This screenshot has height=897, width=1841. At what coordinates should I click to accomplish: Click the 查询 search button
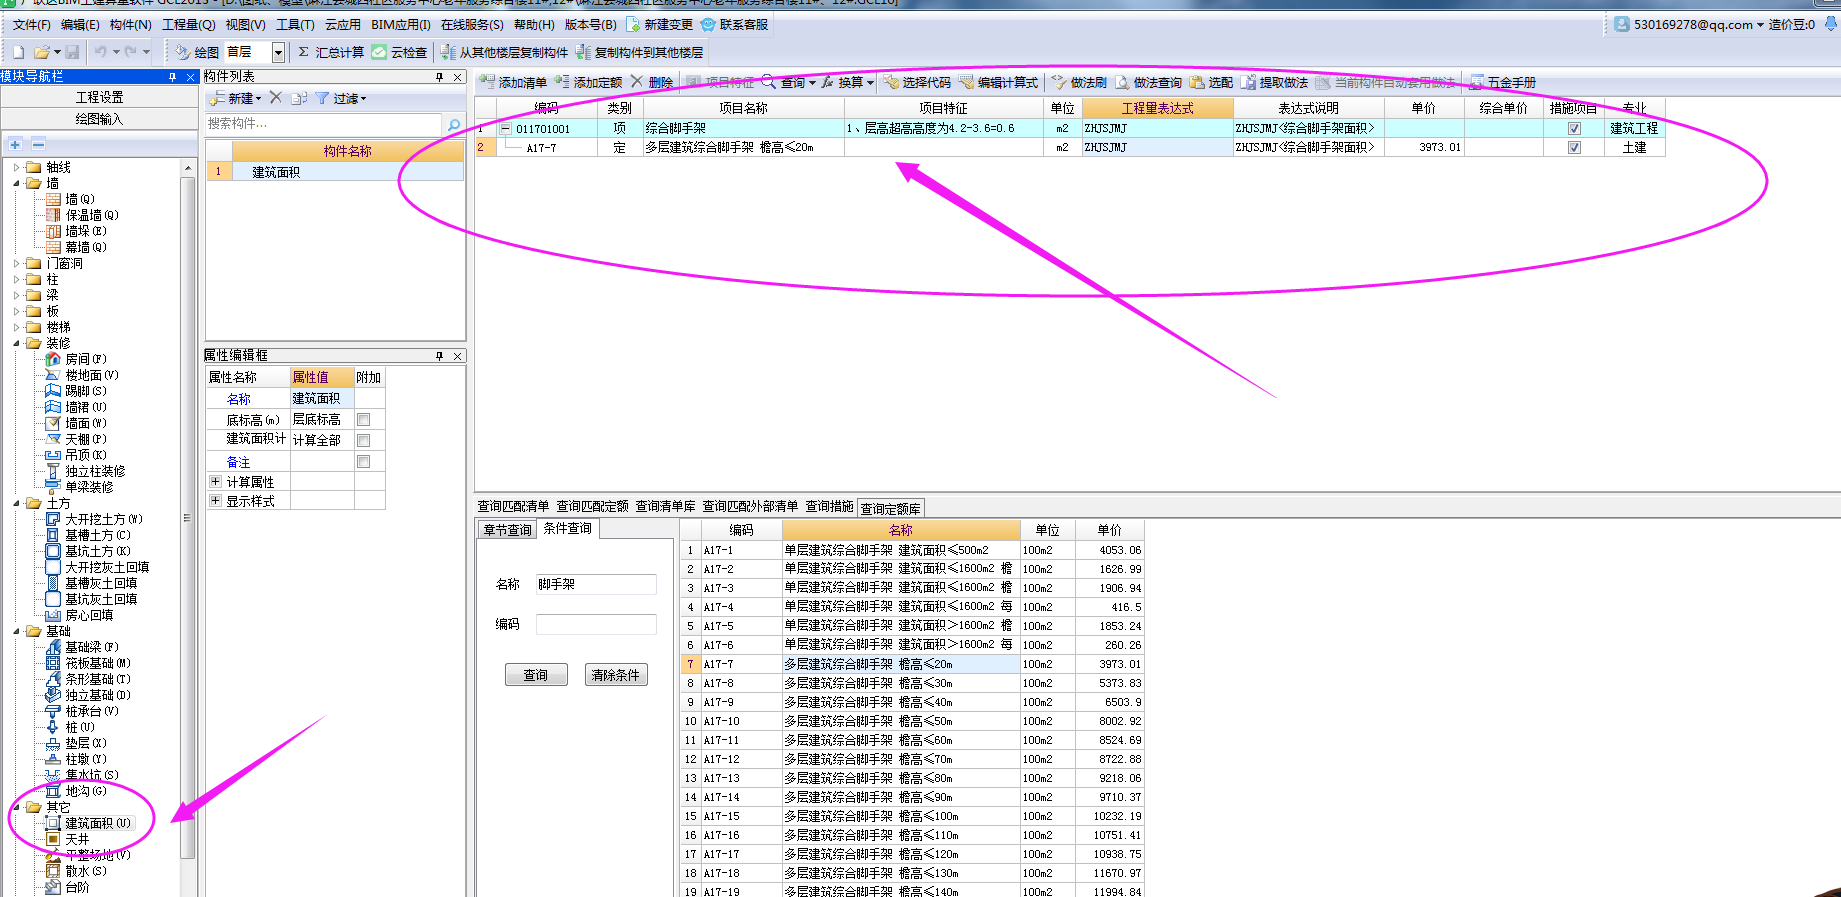[x=536, y=675]
